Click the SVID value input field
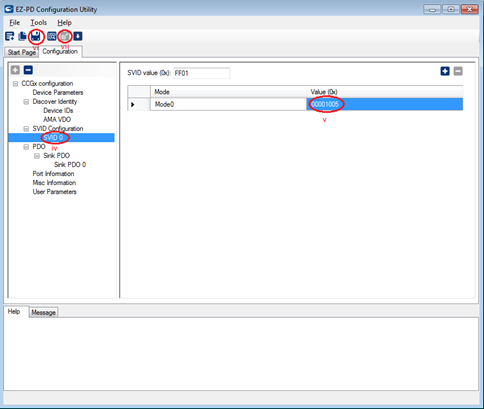Viewport: 484px width, 409px height. [201, 73]
